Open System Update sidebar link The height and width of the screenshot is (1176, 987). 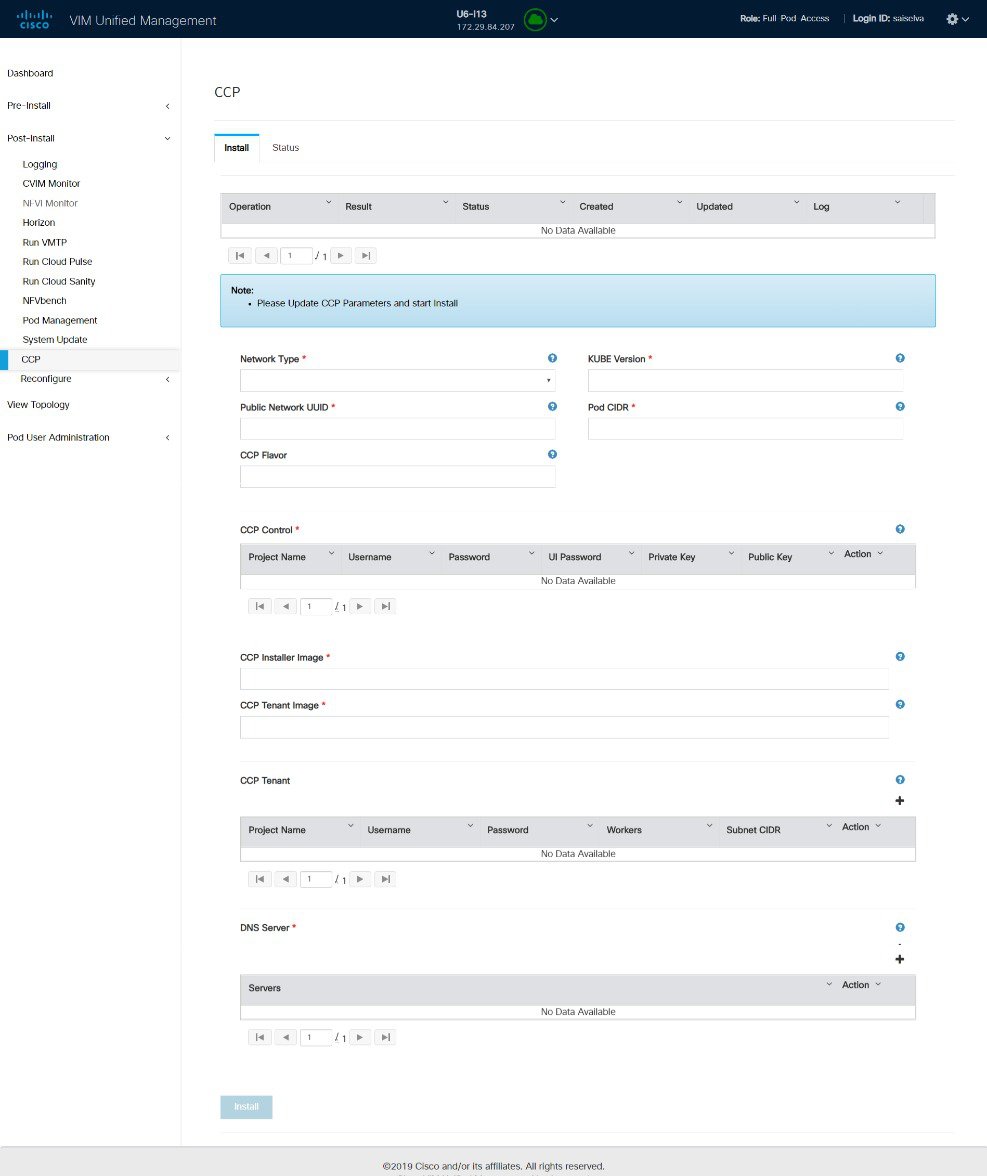[x=55, y=340]
